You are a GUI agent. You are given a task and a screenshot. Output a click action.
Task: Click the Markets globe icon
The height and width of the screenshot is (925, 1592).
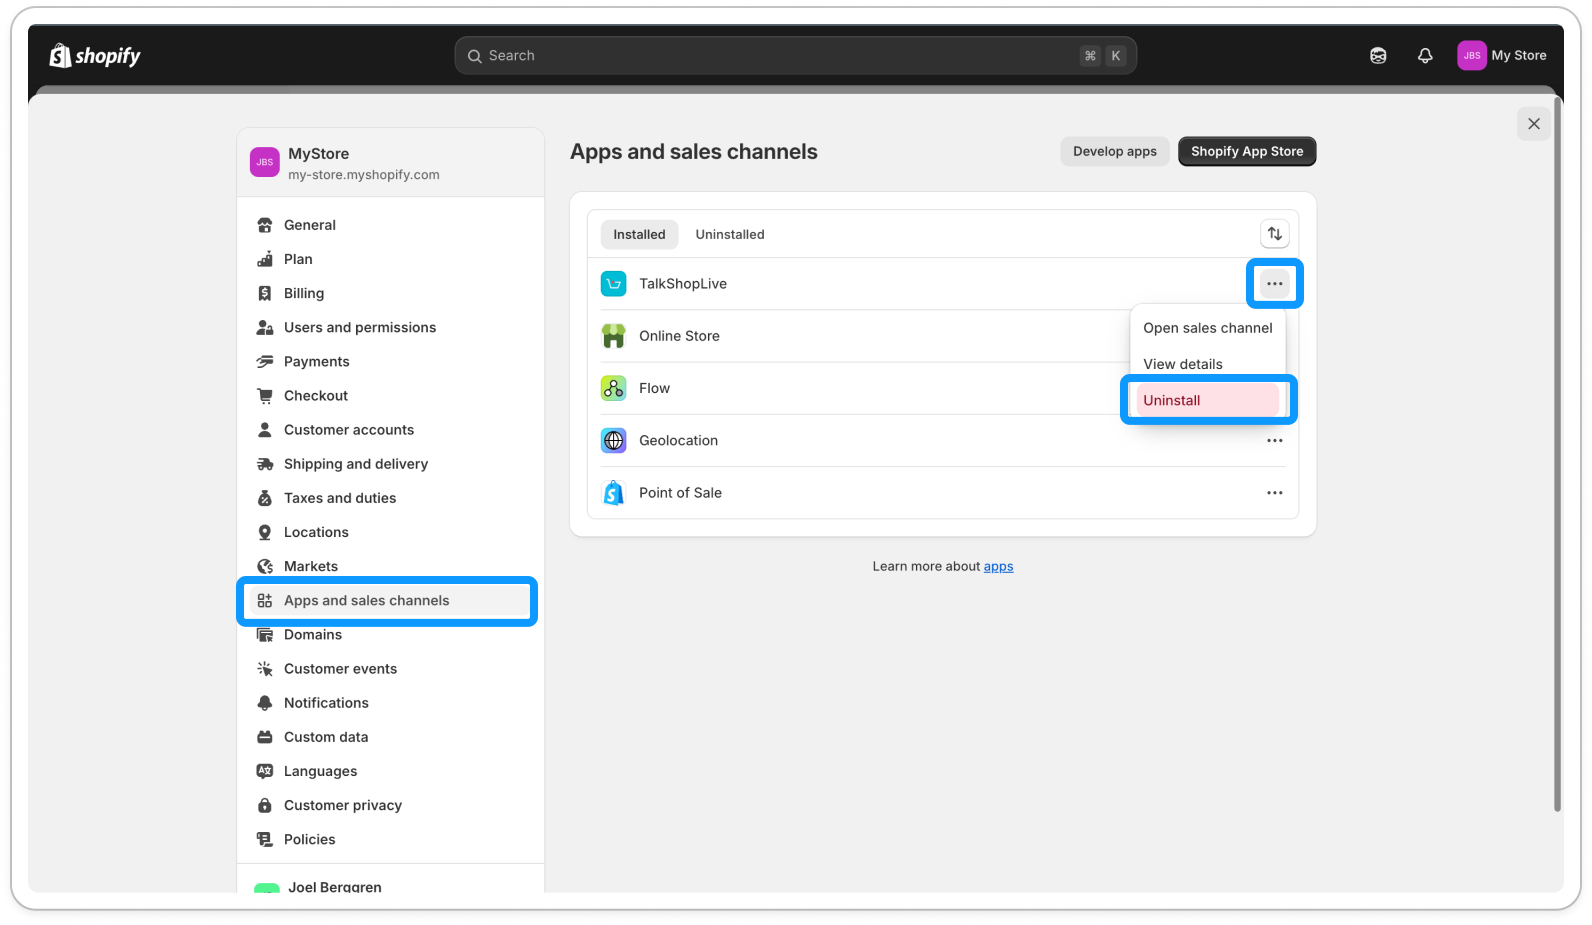coord(265,566)
